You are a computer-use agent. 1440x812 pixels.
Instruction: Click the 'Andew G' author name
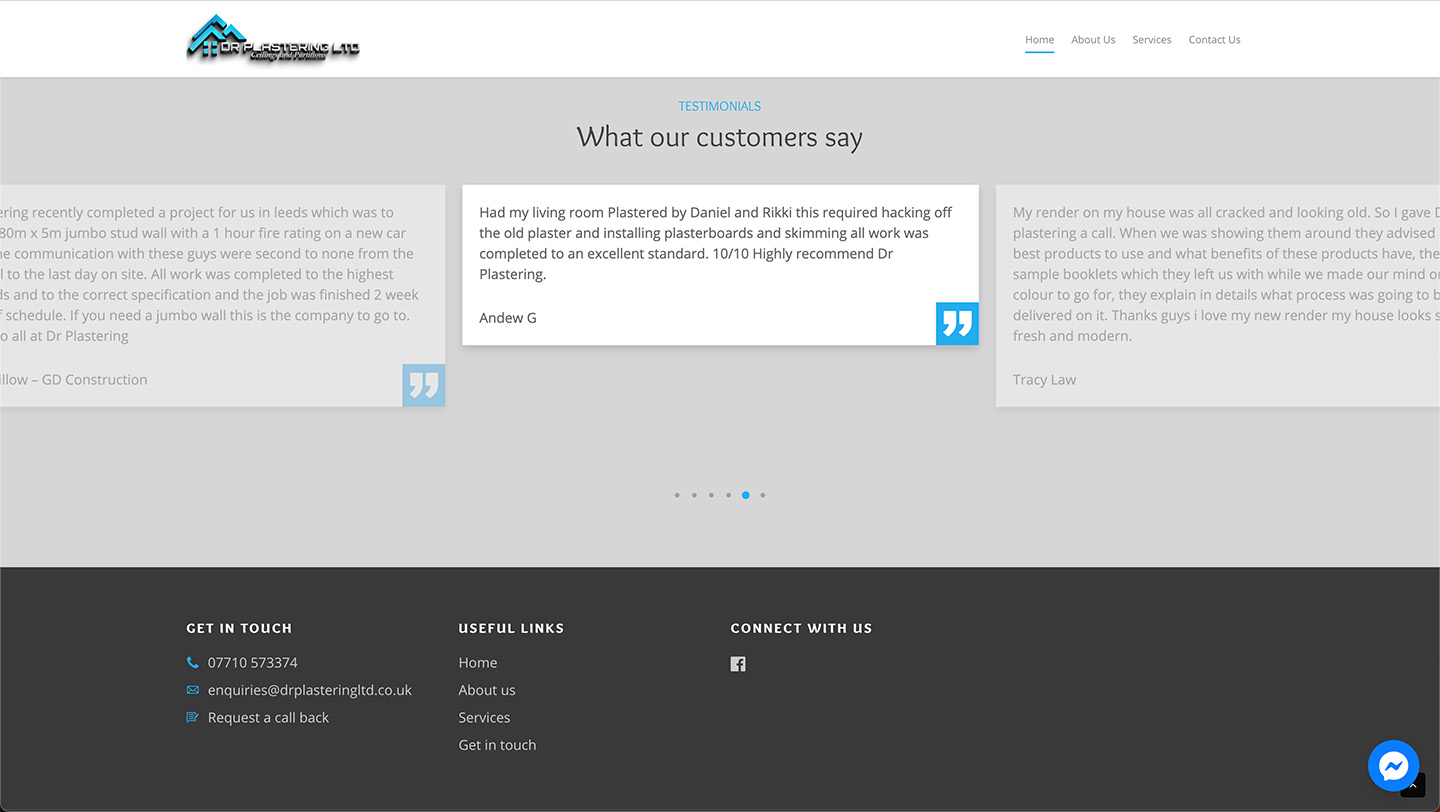pos(508,318)
